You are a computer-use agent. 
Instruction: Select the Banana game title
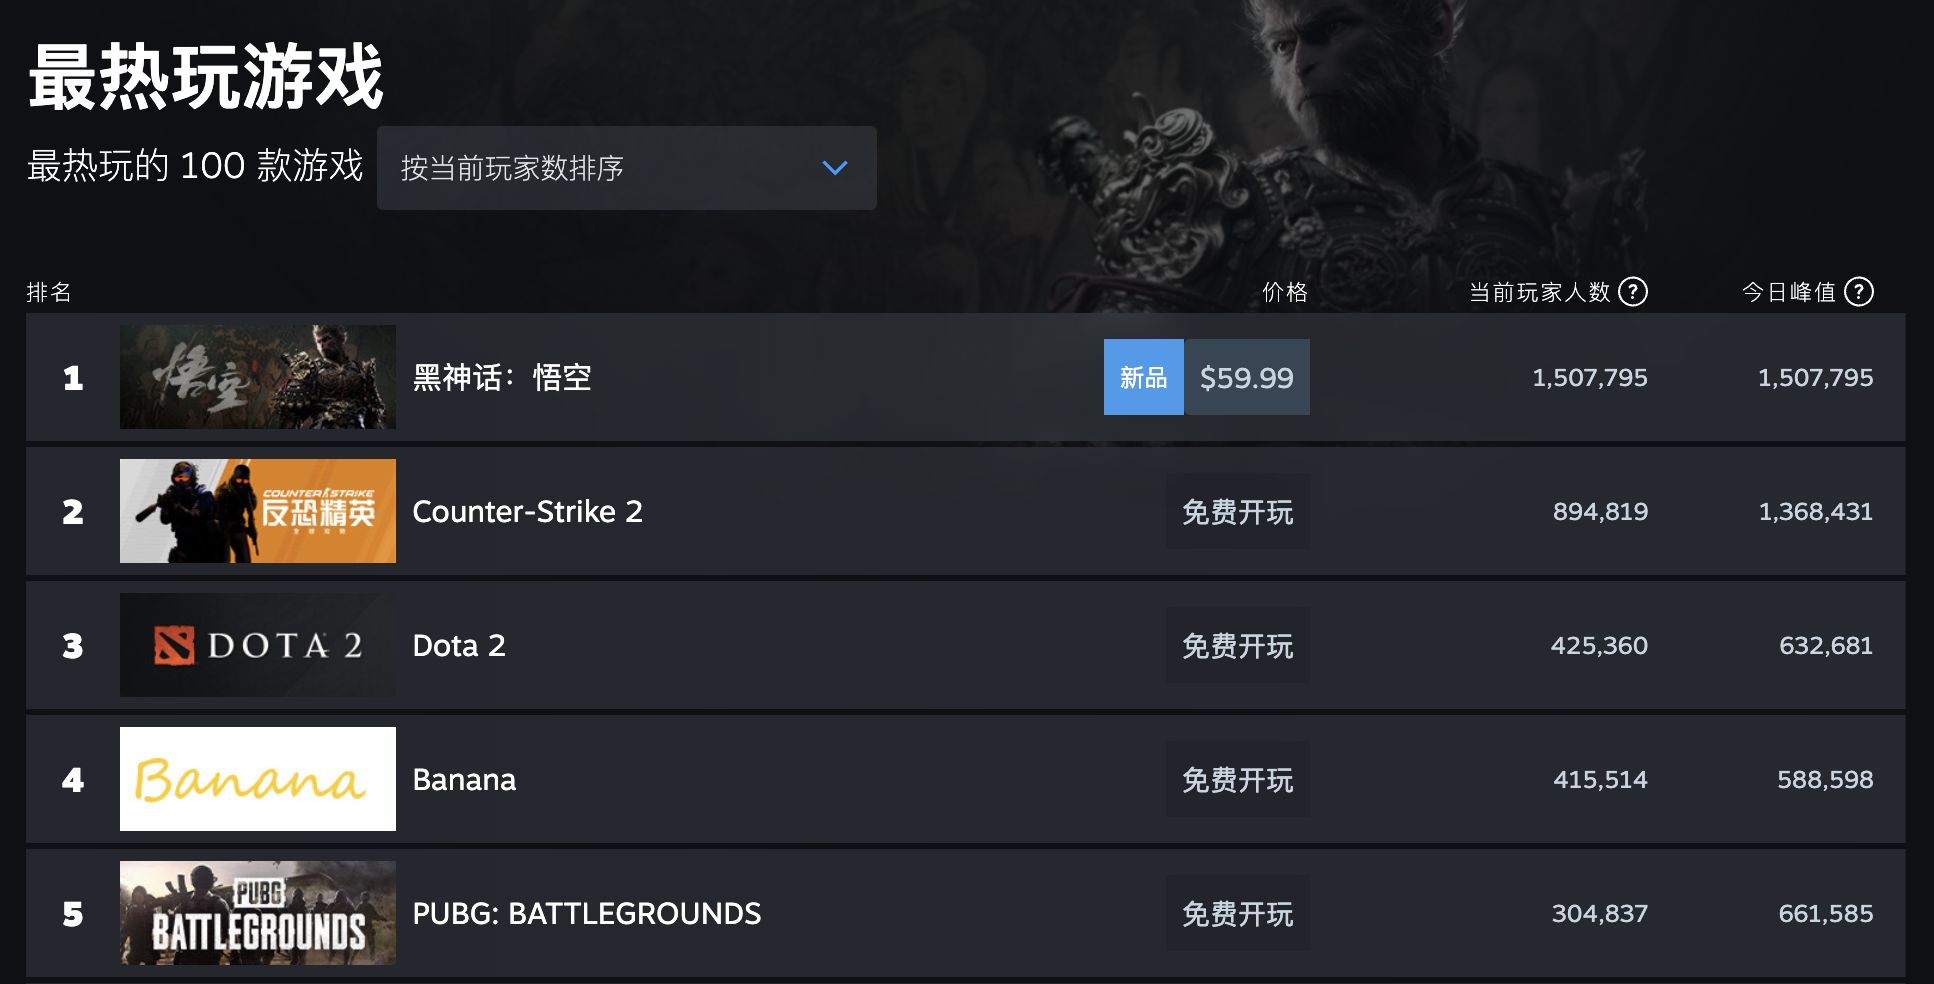click(464, 780)
